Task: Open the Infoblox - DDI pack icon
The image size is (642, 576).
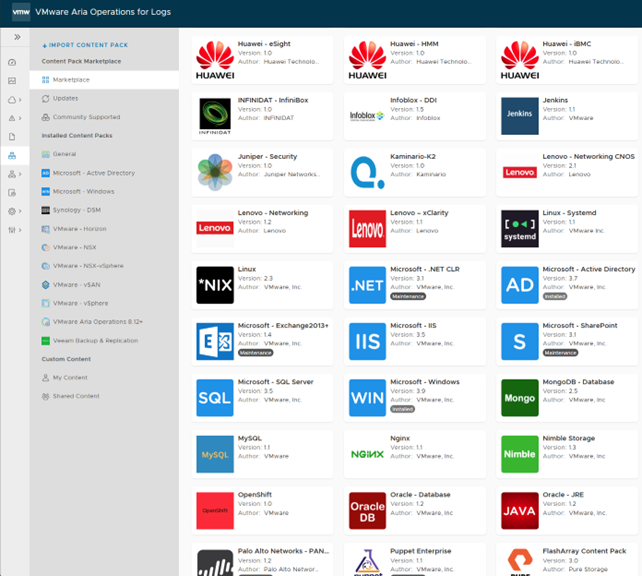Action: 367,116
